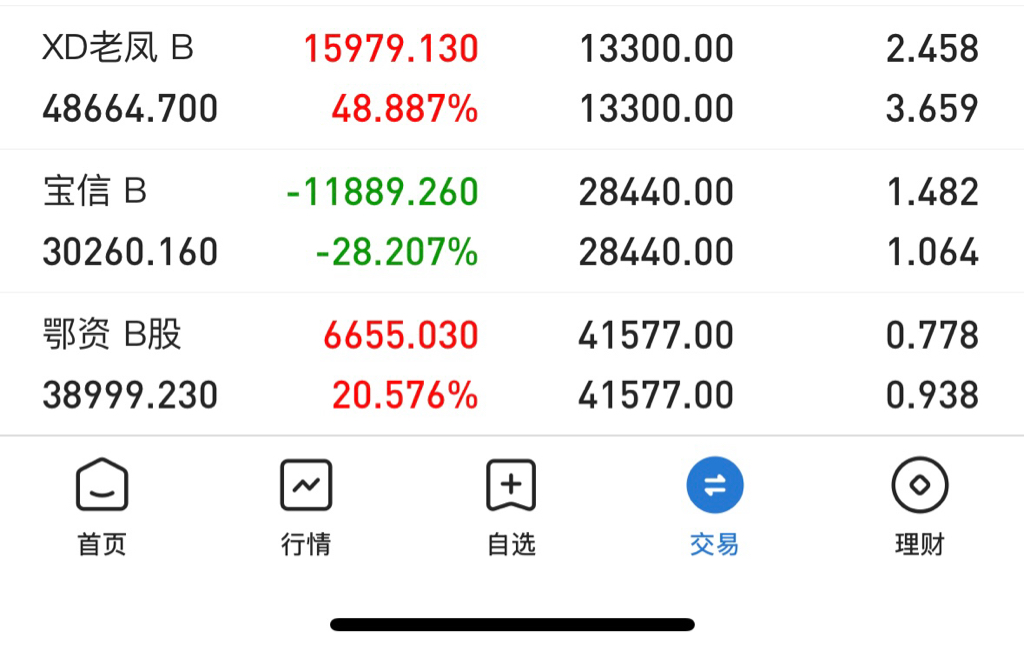Tap the Home (首页) icon

[x=102, y=485]
